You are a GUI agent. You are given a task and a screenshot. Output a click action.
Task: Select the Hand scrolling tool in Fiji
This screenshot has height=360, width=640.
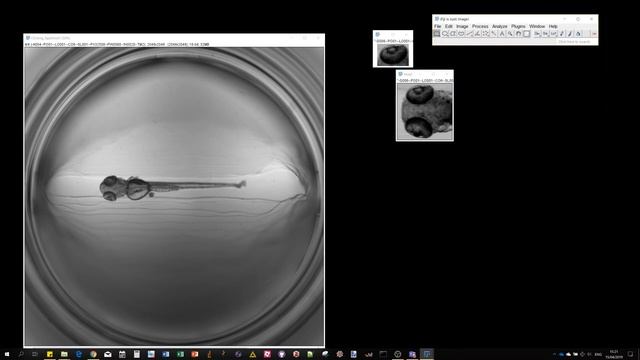point(518,34)
